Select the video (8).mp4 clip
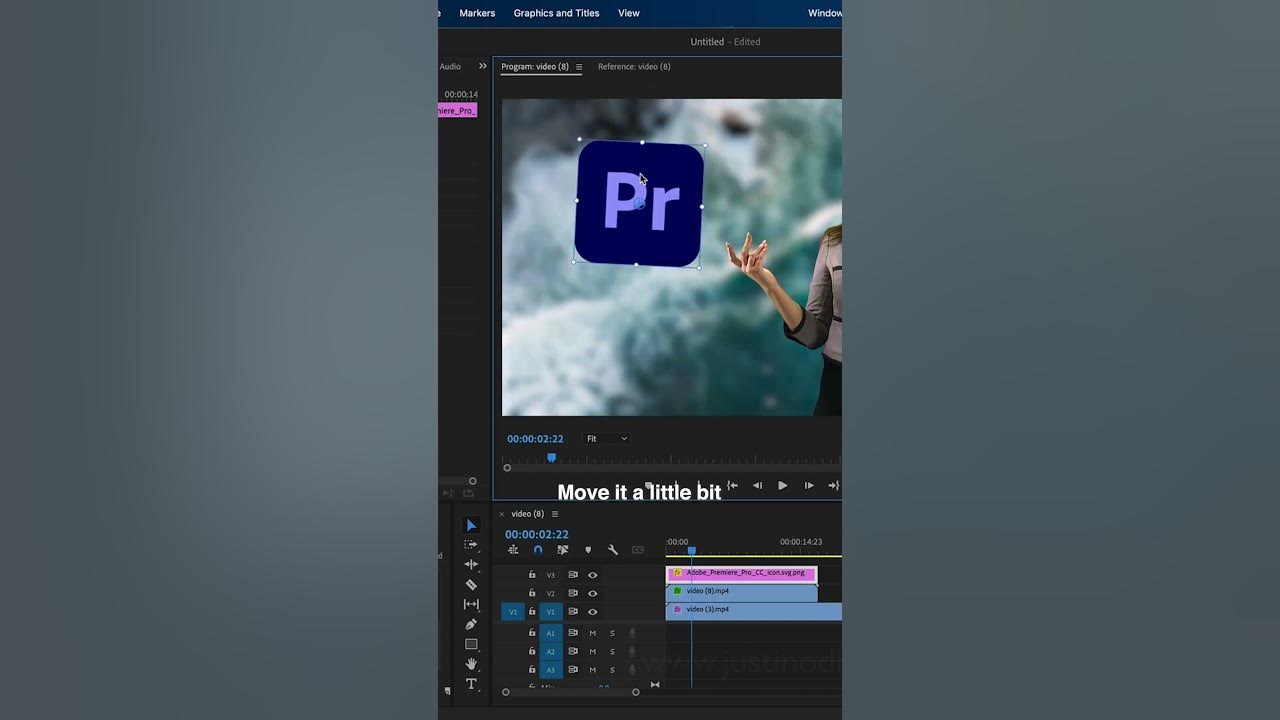This screenshot has width=1280, height=720. click(741, 592)
